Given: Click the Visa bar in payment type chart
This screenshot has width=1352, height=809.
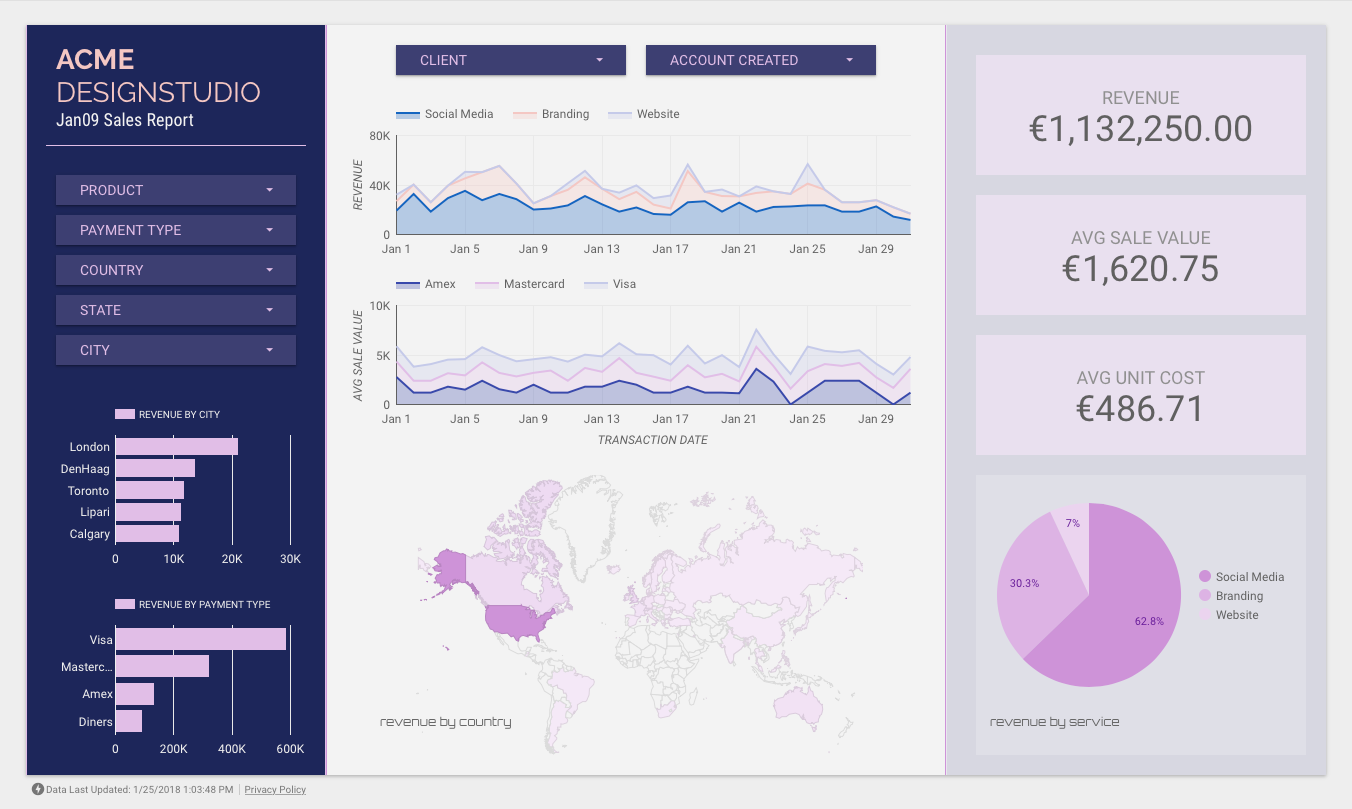Looking at the screenshot, I should coord(200,639).
